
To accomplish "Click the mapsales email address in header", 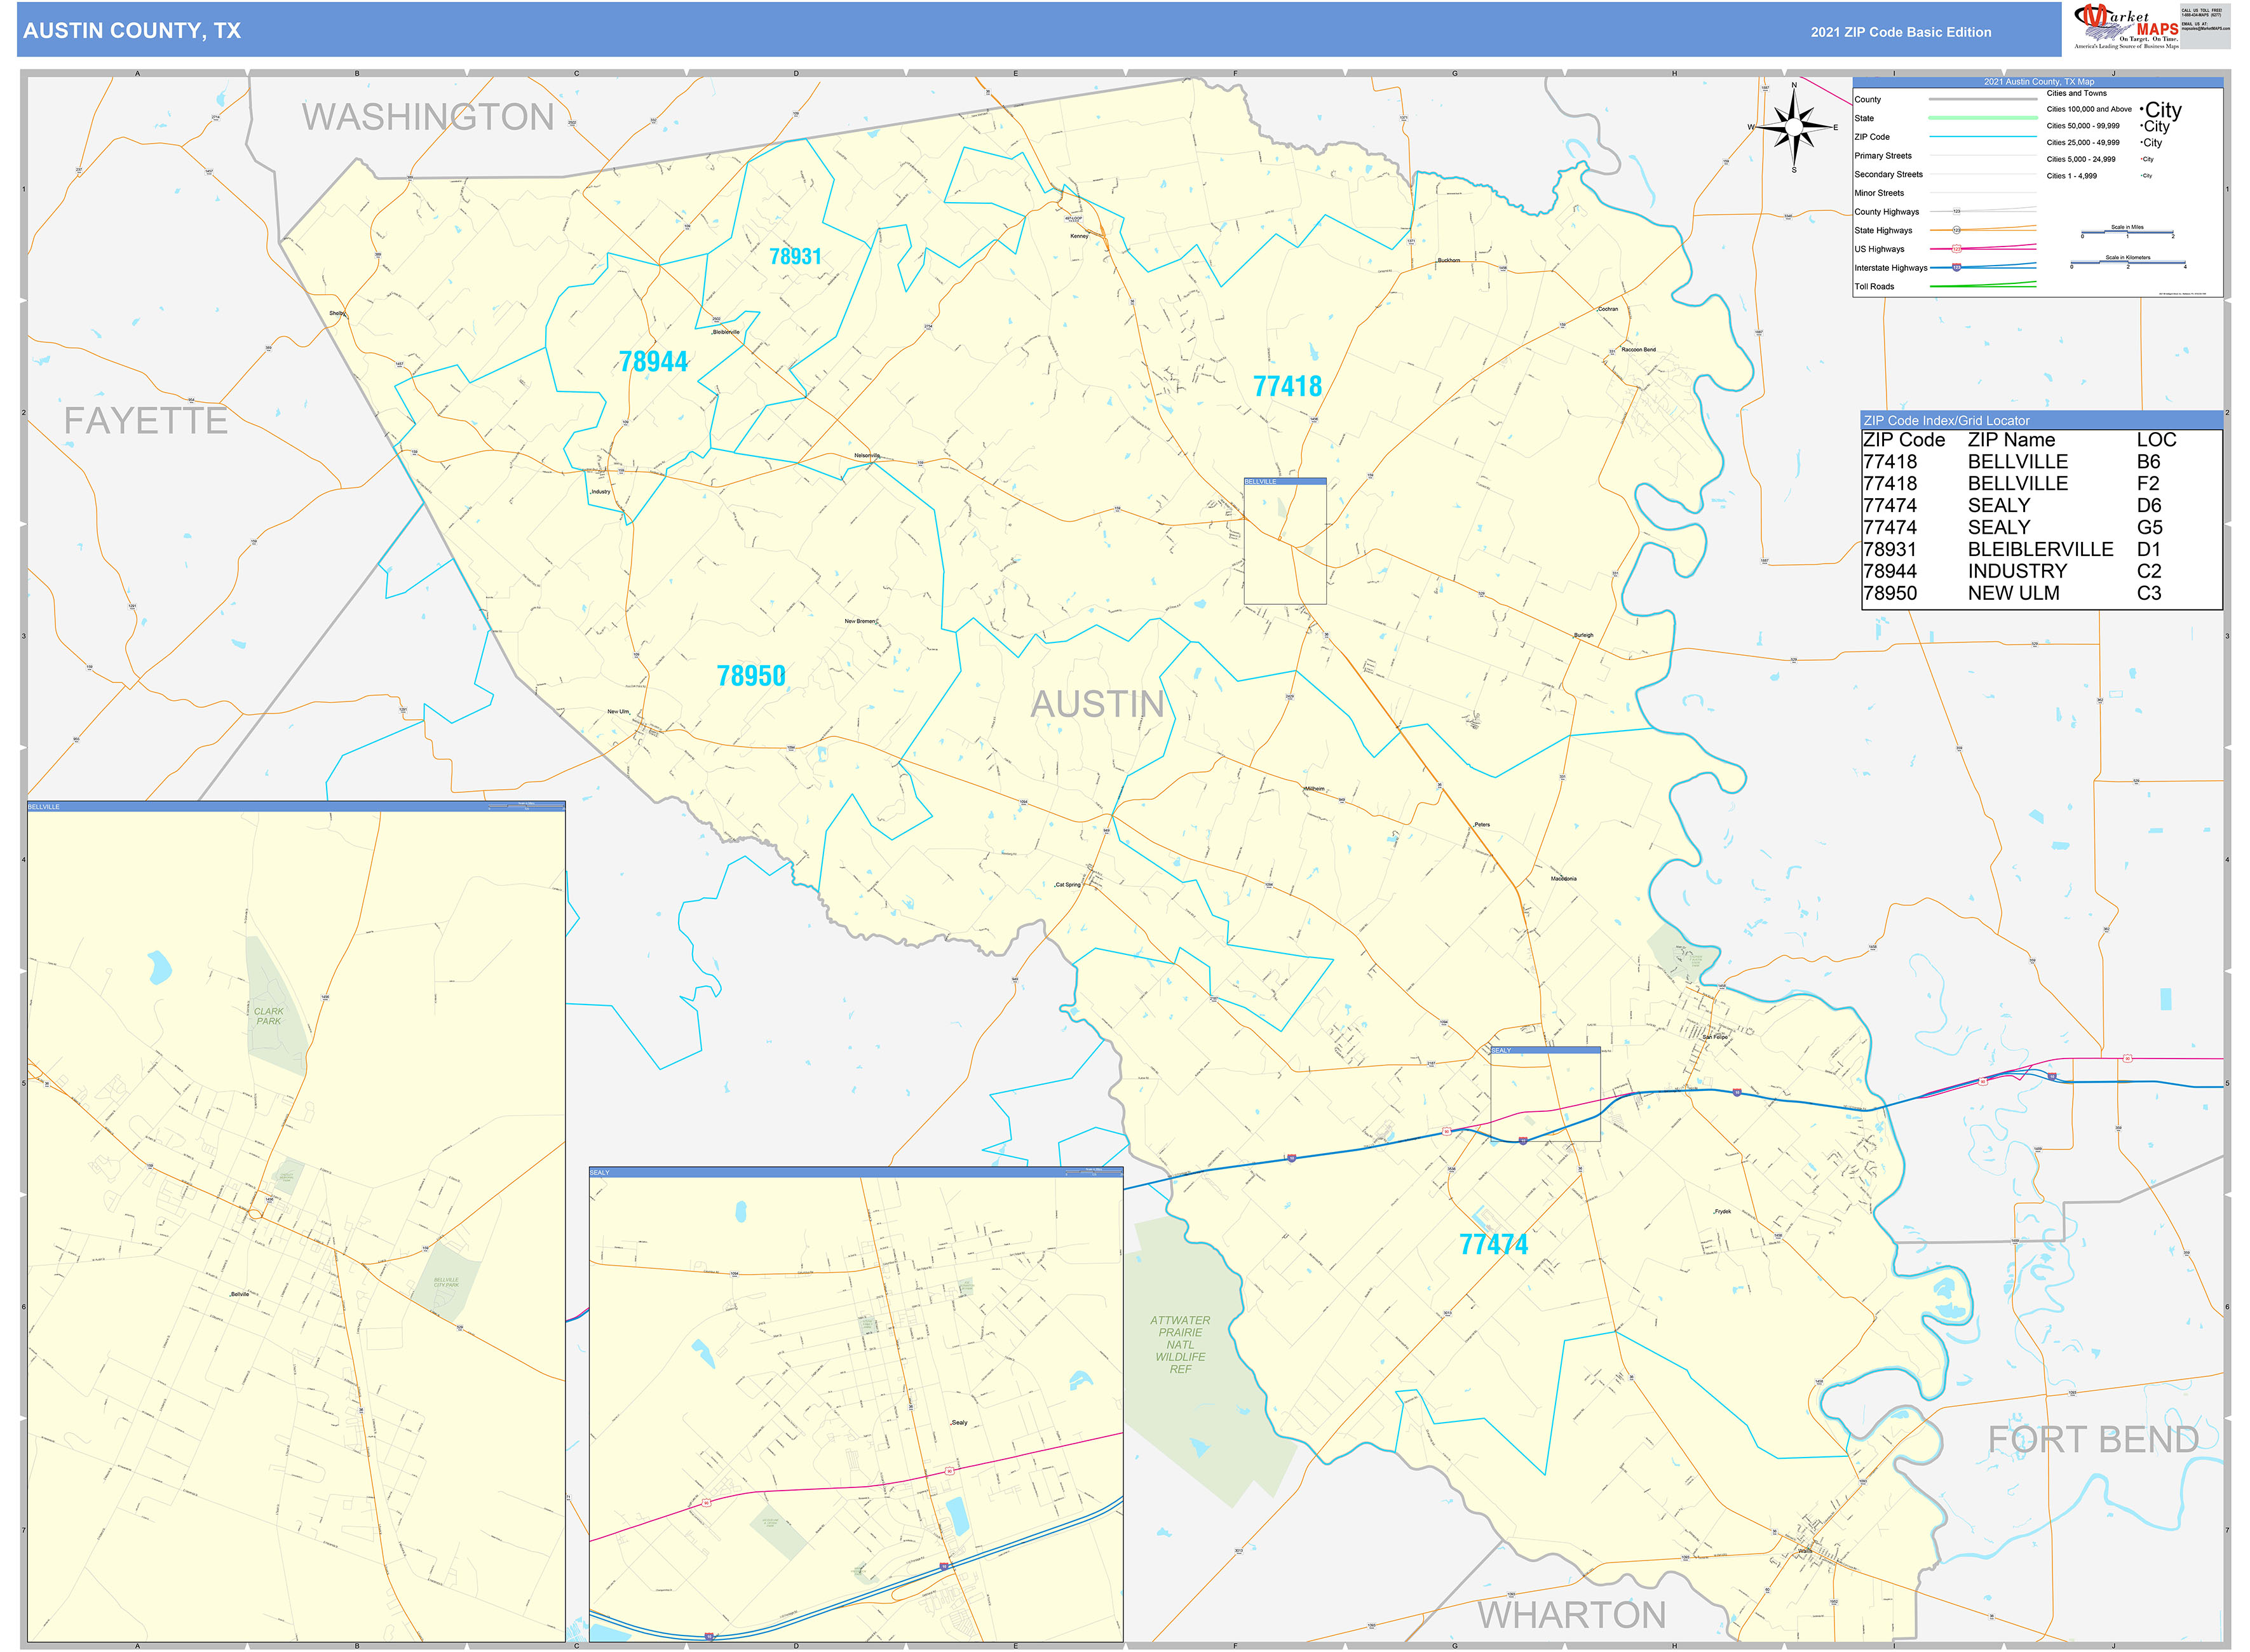I will [2205, 29].
